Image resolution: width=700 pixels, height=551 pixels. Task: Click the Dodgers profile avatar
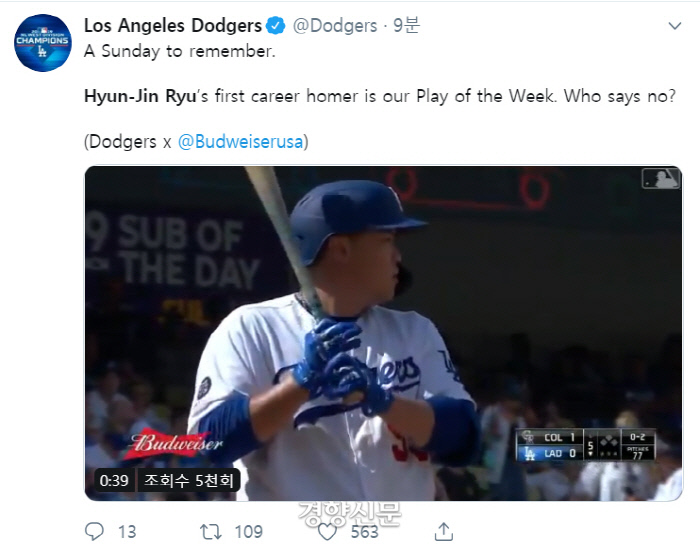click(43, 43)
